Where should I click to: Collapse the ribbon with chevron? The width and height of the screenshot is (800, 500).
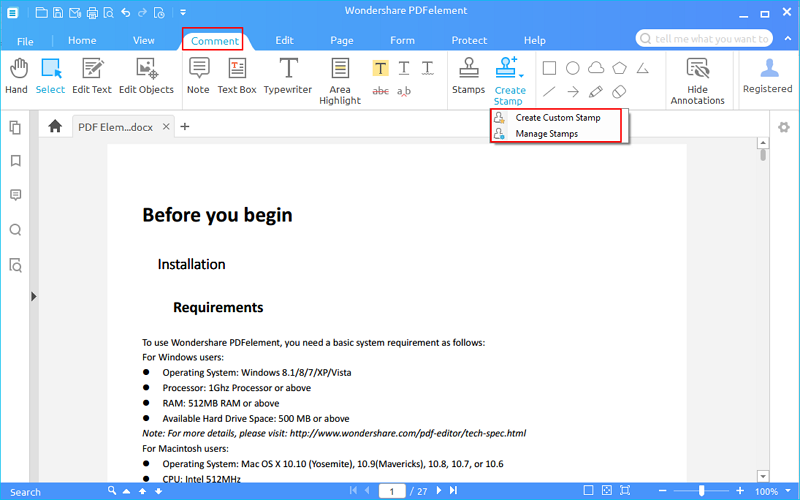click(x=788, y=39)
